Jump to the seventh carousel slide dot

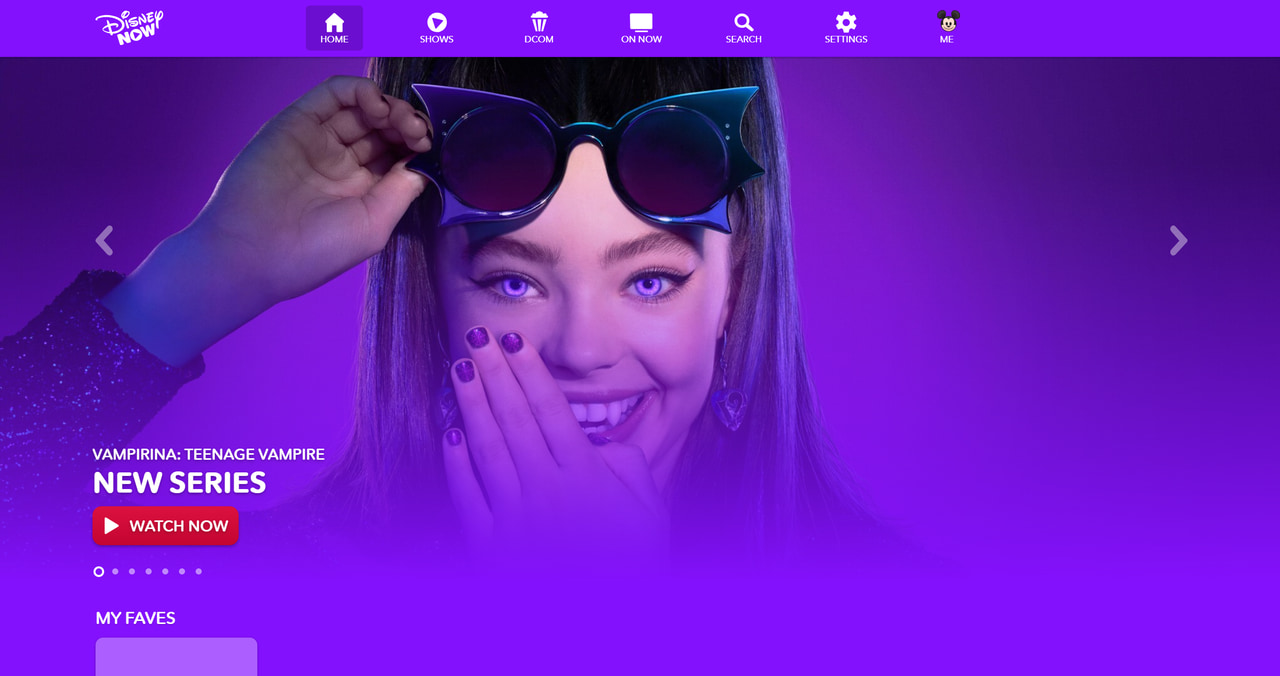(x=199, y=572)
